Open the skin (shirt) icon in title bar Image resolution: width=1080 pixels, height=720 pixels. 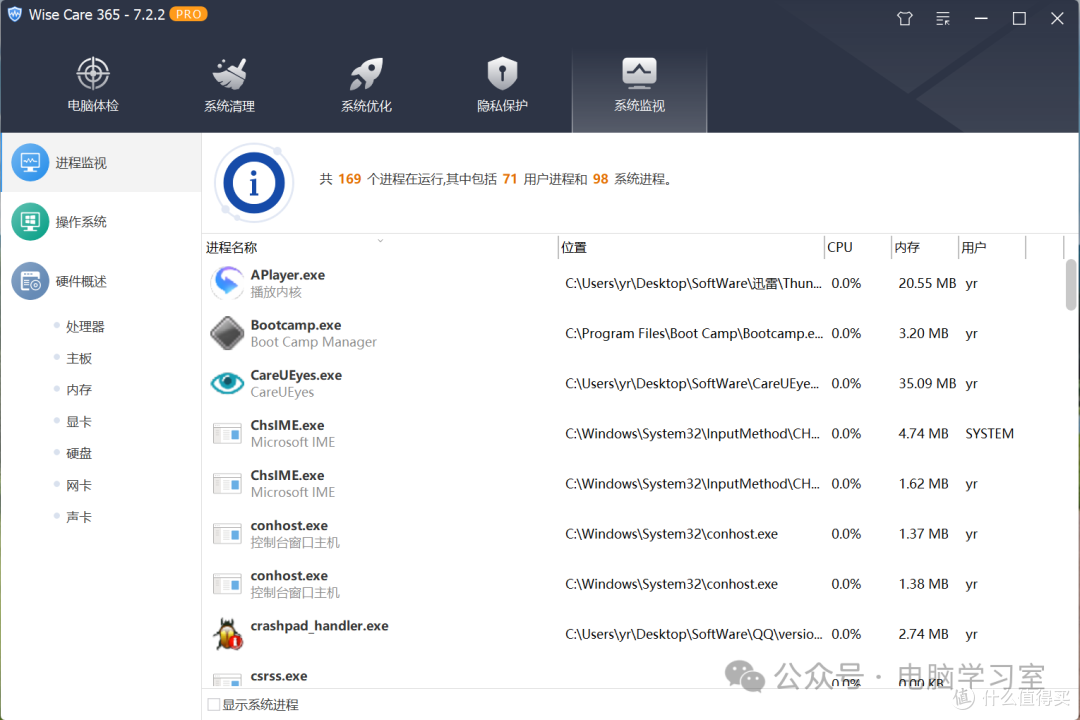click(x=904, y=19)
